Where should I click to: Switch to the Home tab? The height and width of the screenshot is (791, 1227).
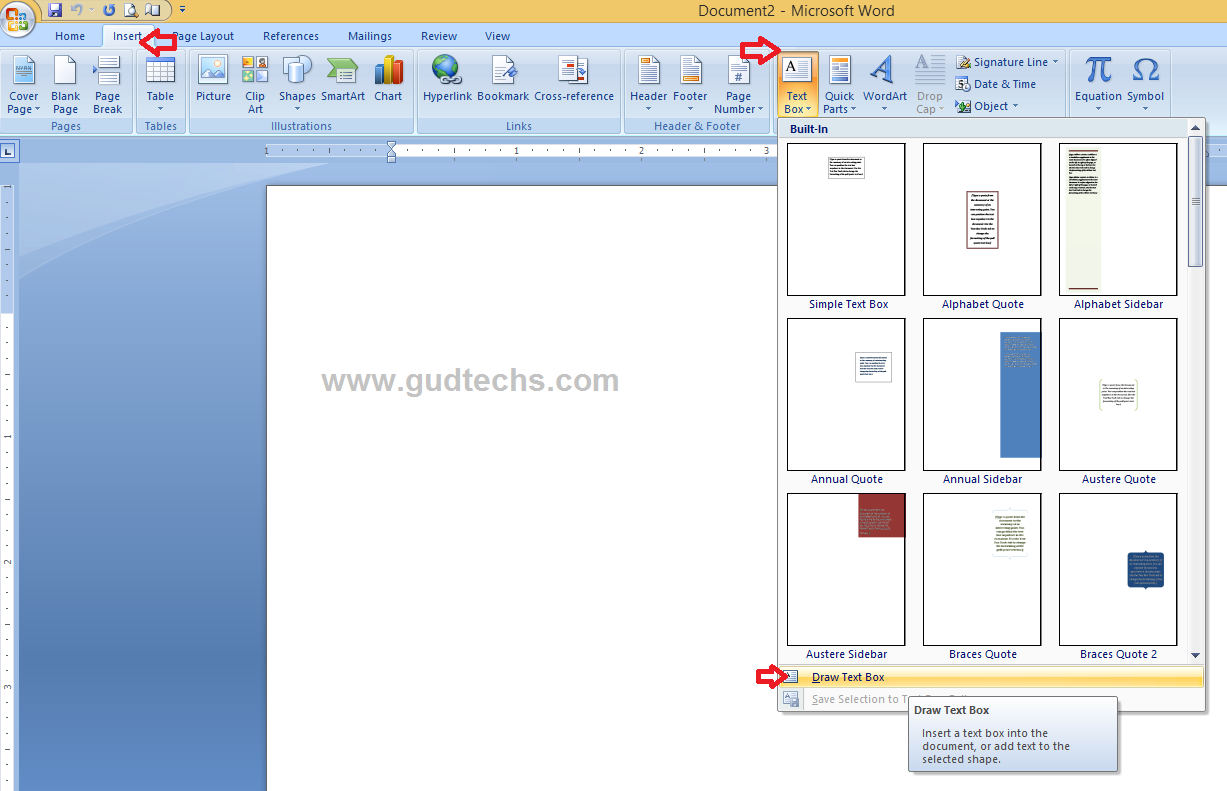(70, 36)
